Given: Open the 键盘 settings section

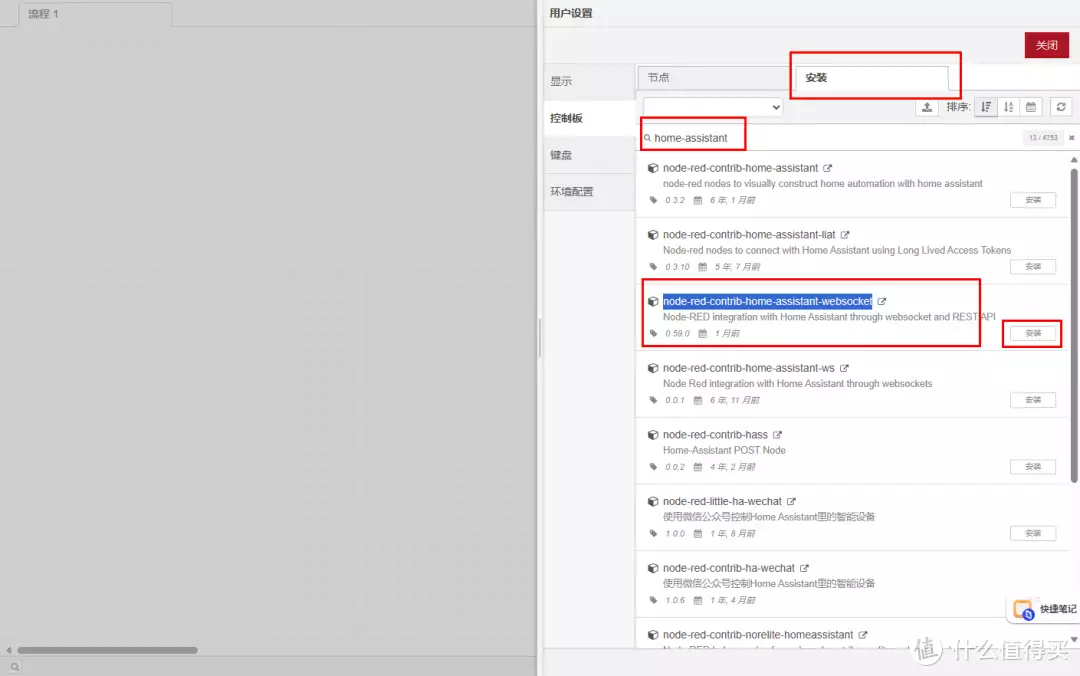Looking at the screenshot, I should tap(589, 155).
